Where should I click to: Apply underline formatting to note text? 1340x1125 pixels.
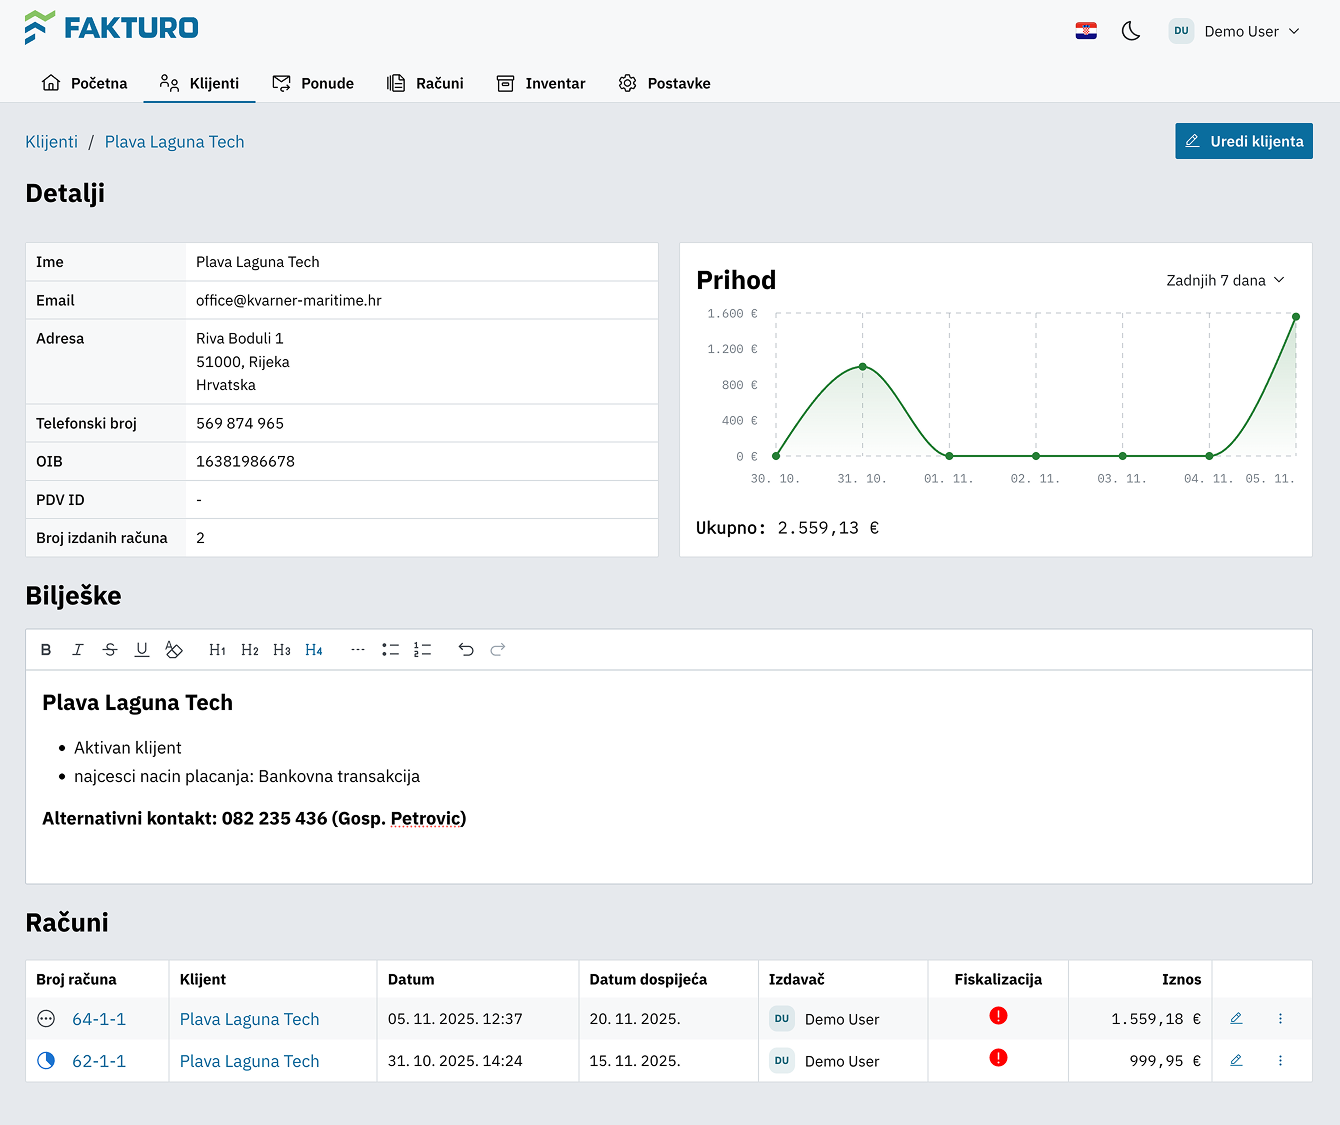pos(142,649)
